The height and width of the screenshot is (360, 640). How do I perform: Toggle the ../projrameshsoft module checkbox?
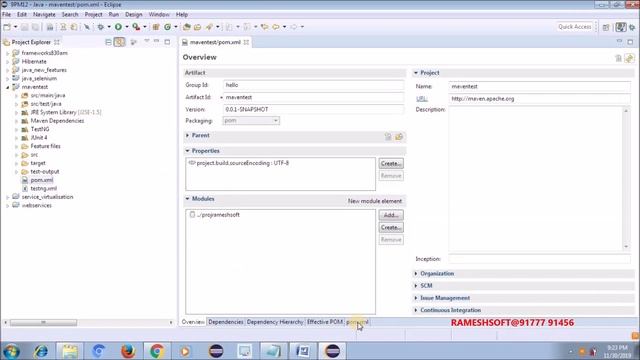point(192,214)
